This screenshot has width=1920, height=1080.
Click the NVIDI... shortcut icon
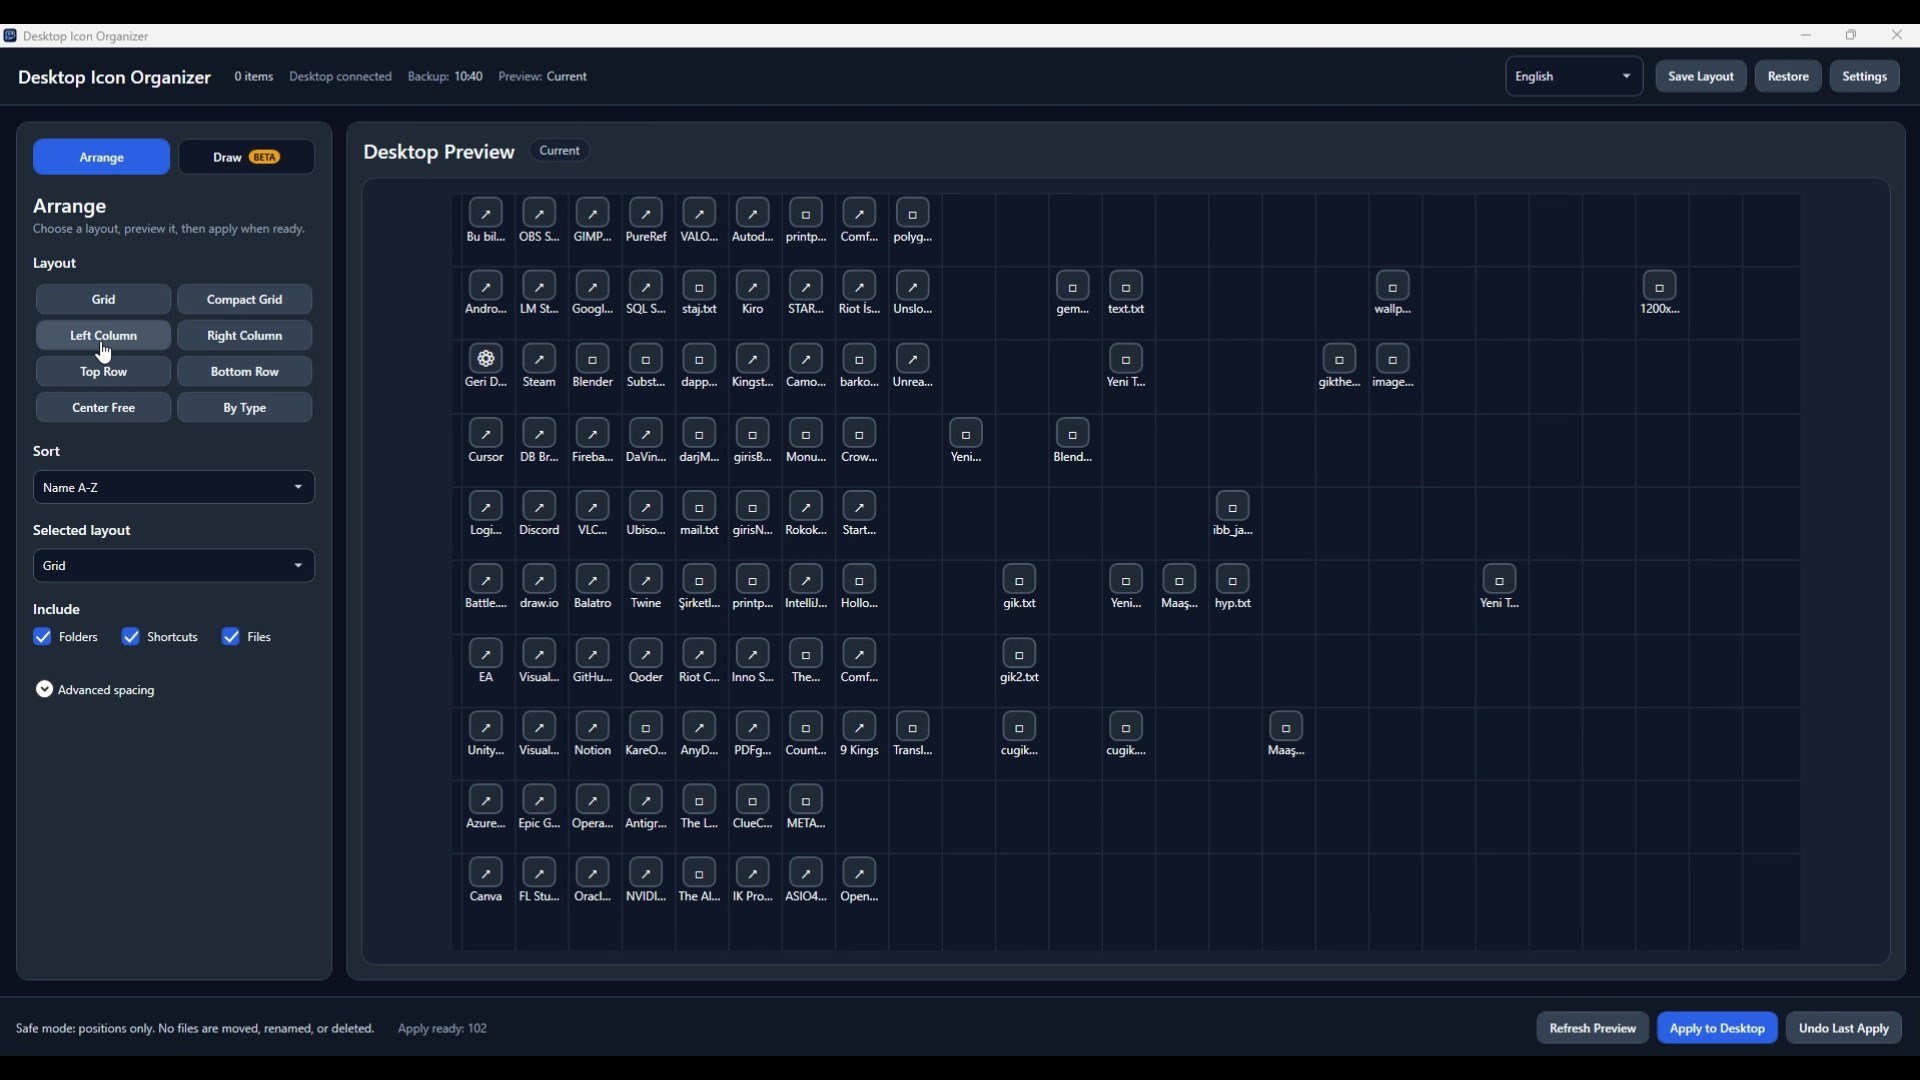(x=646, y=874)
